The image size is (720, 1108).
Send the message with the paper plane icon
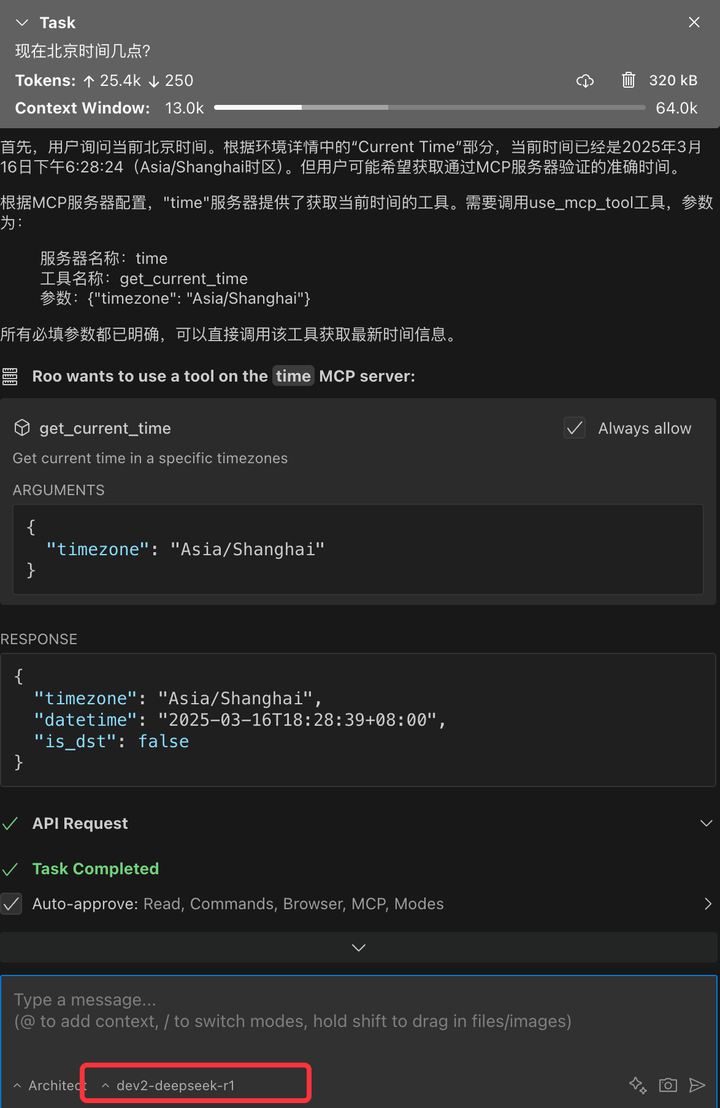697,1085
